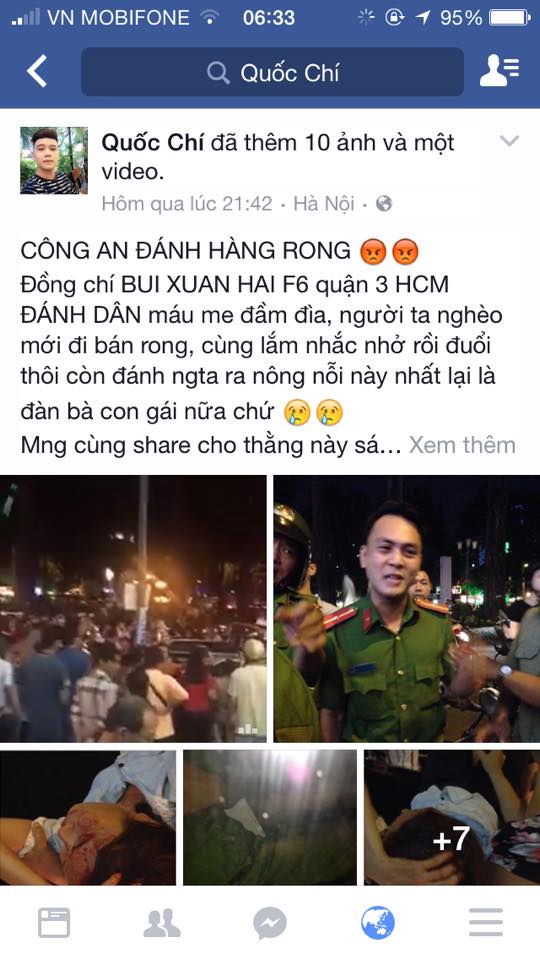Open photo of officer in green uniform

(407, 609)
